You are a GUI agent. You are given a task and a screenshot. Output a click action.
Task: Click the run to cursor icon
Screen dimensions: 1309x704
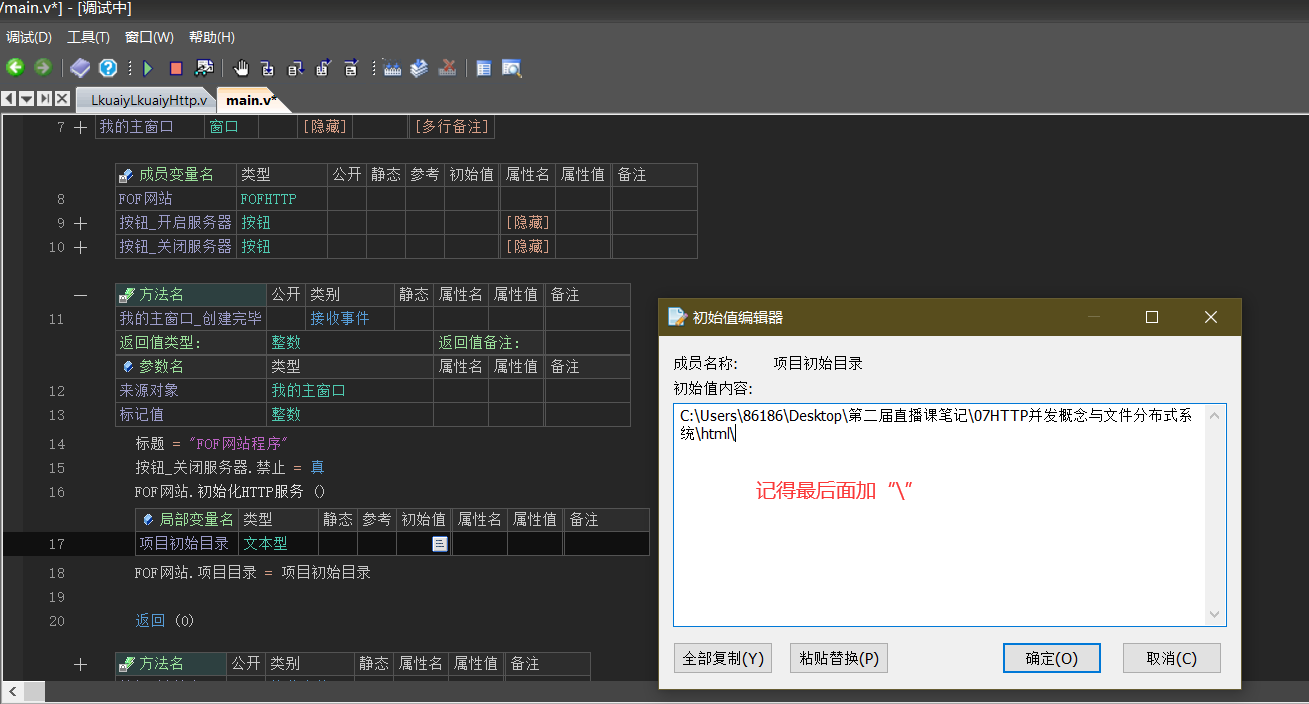pyautogui.click(x=351, y=68)
